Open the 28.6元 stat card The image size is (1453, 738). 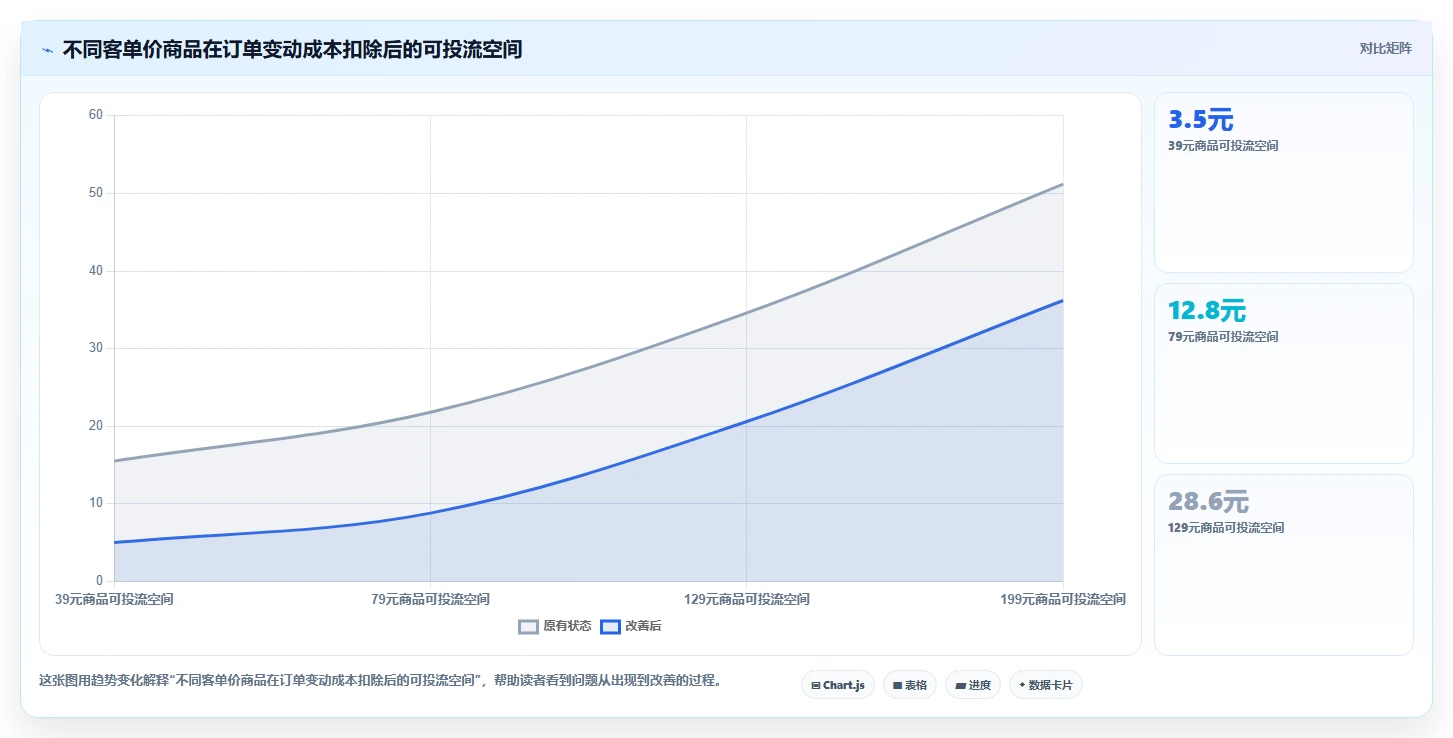(1284, 565)
